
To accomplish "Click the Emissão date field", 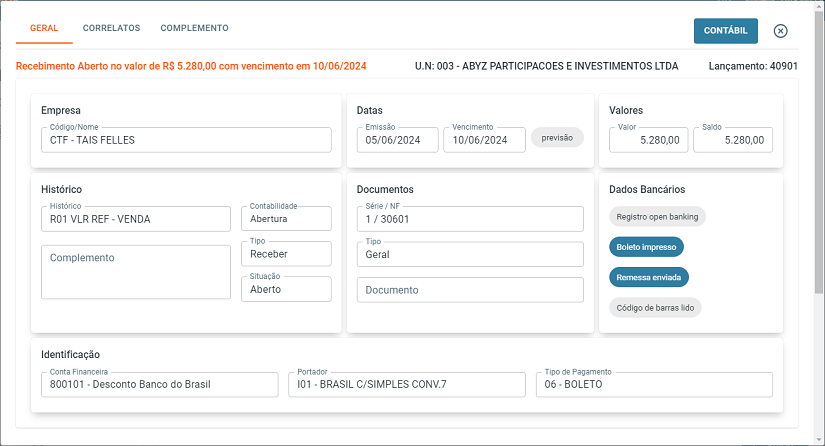I will 397,141.
